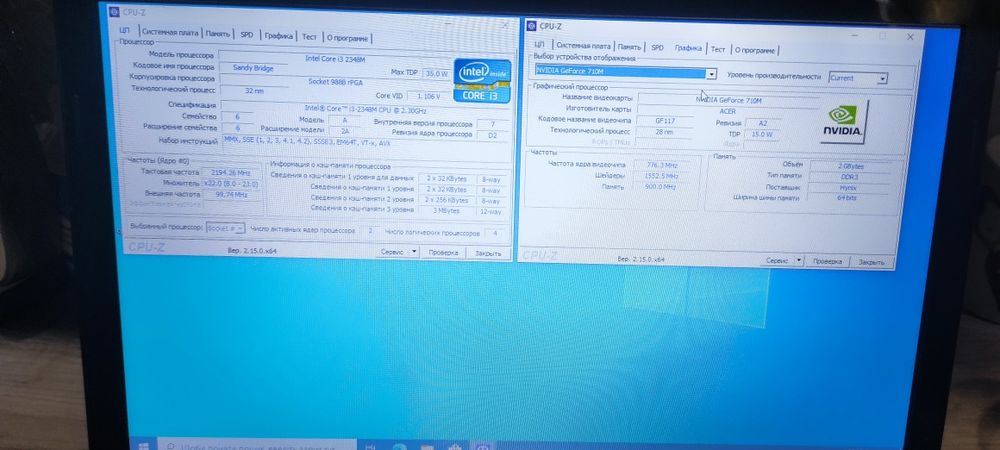The height and width of the screenshot is (450, 1000).
Task: Click Проверка button in right graphics window
Action: click(828, 262)
